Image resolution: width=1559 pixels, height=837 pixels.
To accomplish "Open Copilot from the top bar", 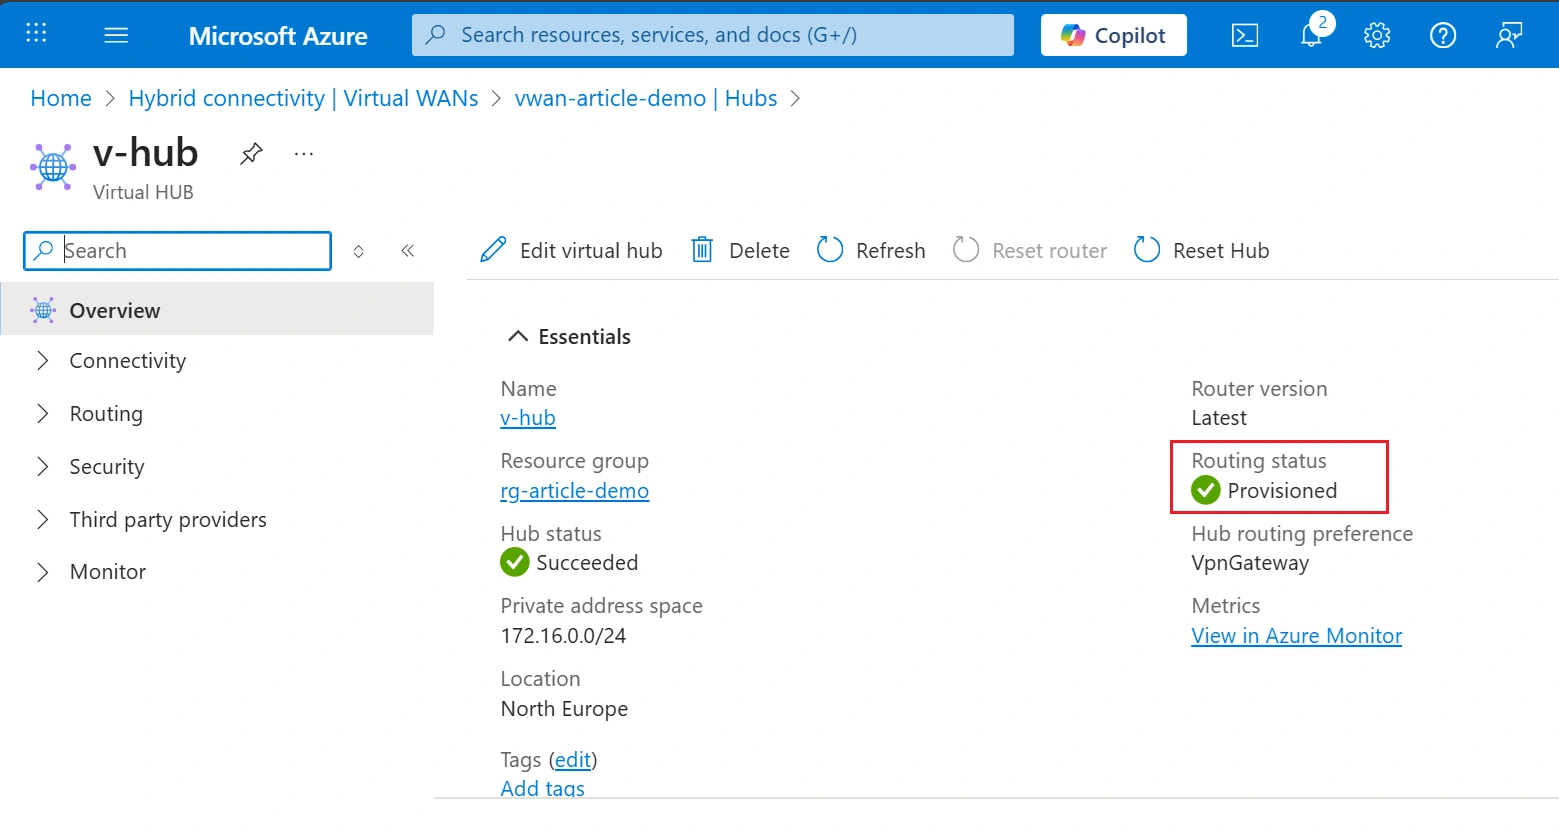I will coord(1114,35).
